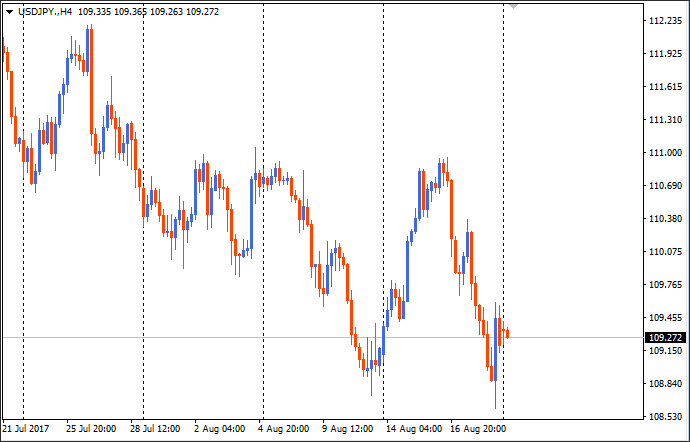
Task: Click the 109.150 price scale label
Action: click(665, 351)
